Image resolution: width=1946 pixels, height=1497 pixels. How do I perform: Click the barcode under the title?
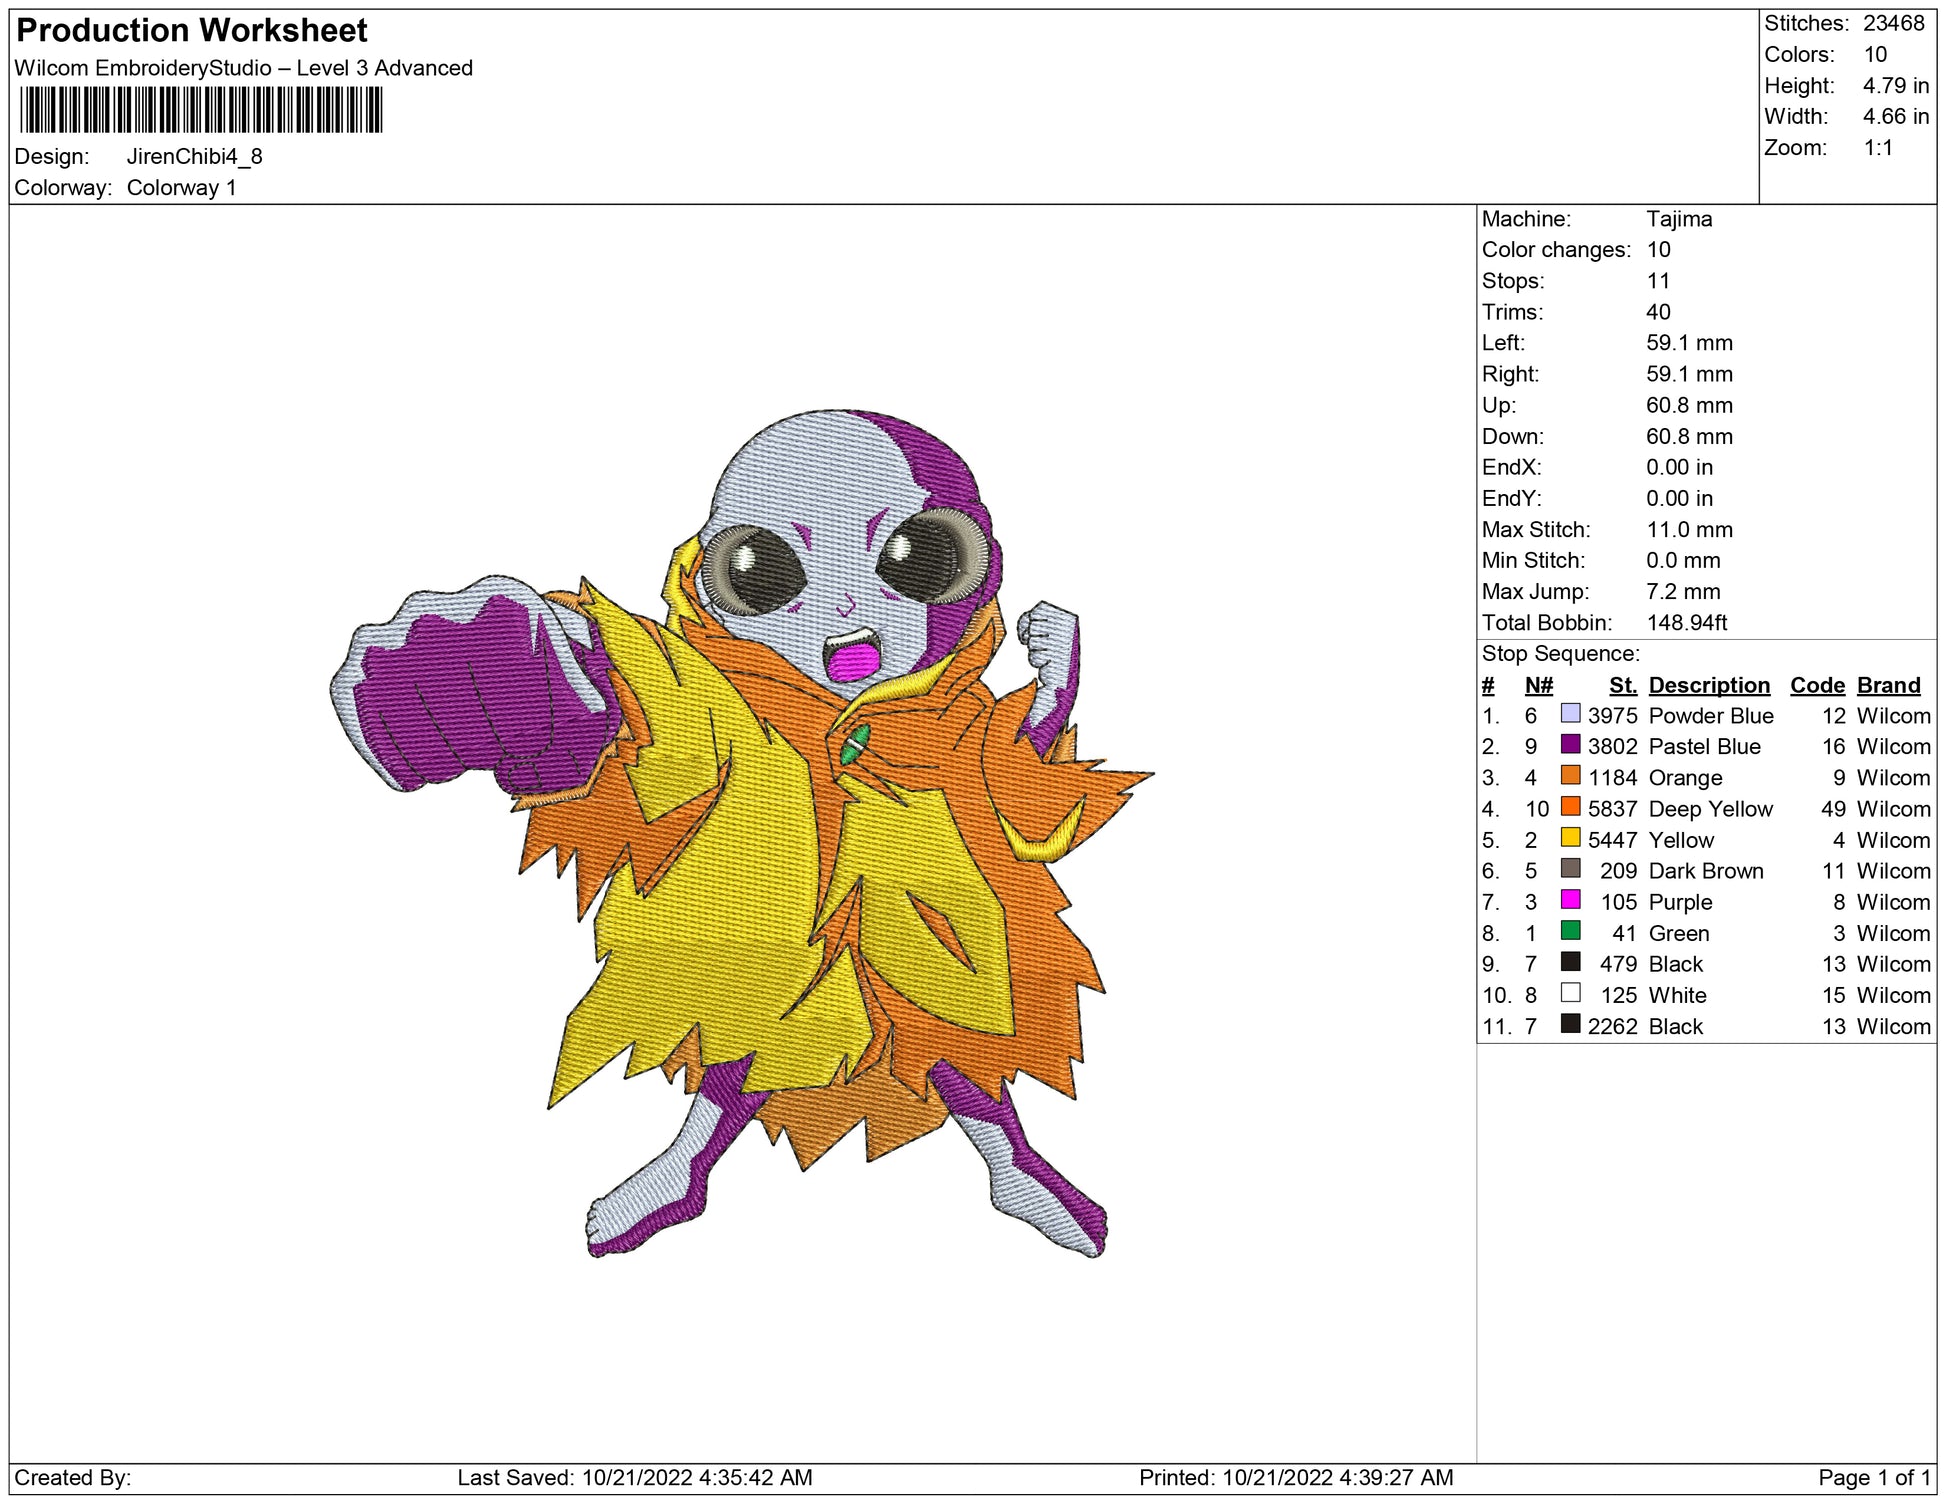(x=200, y=110)
